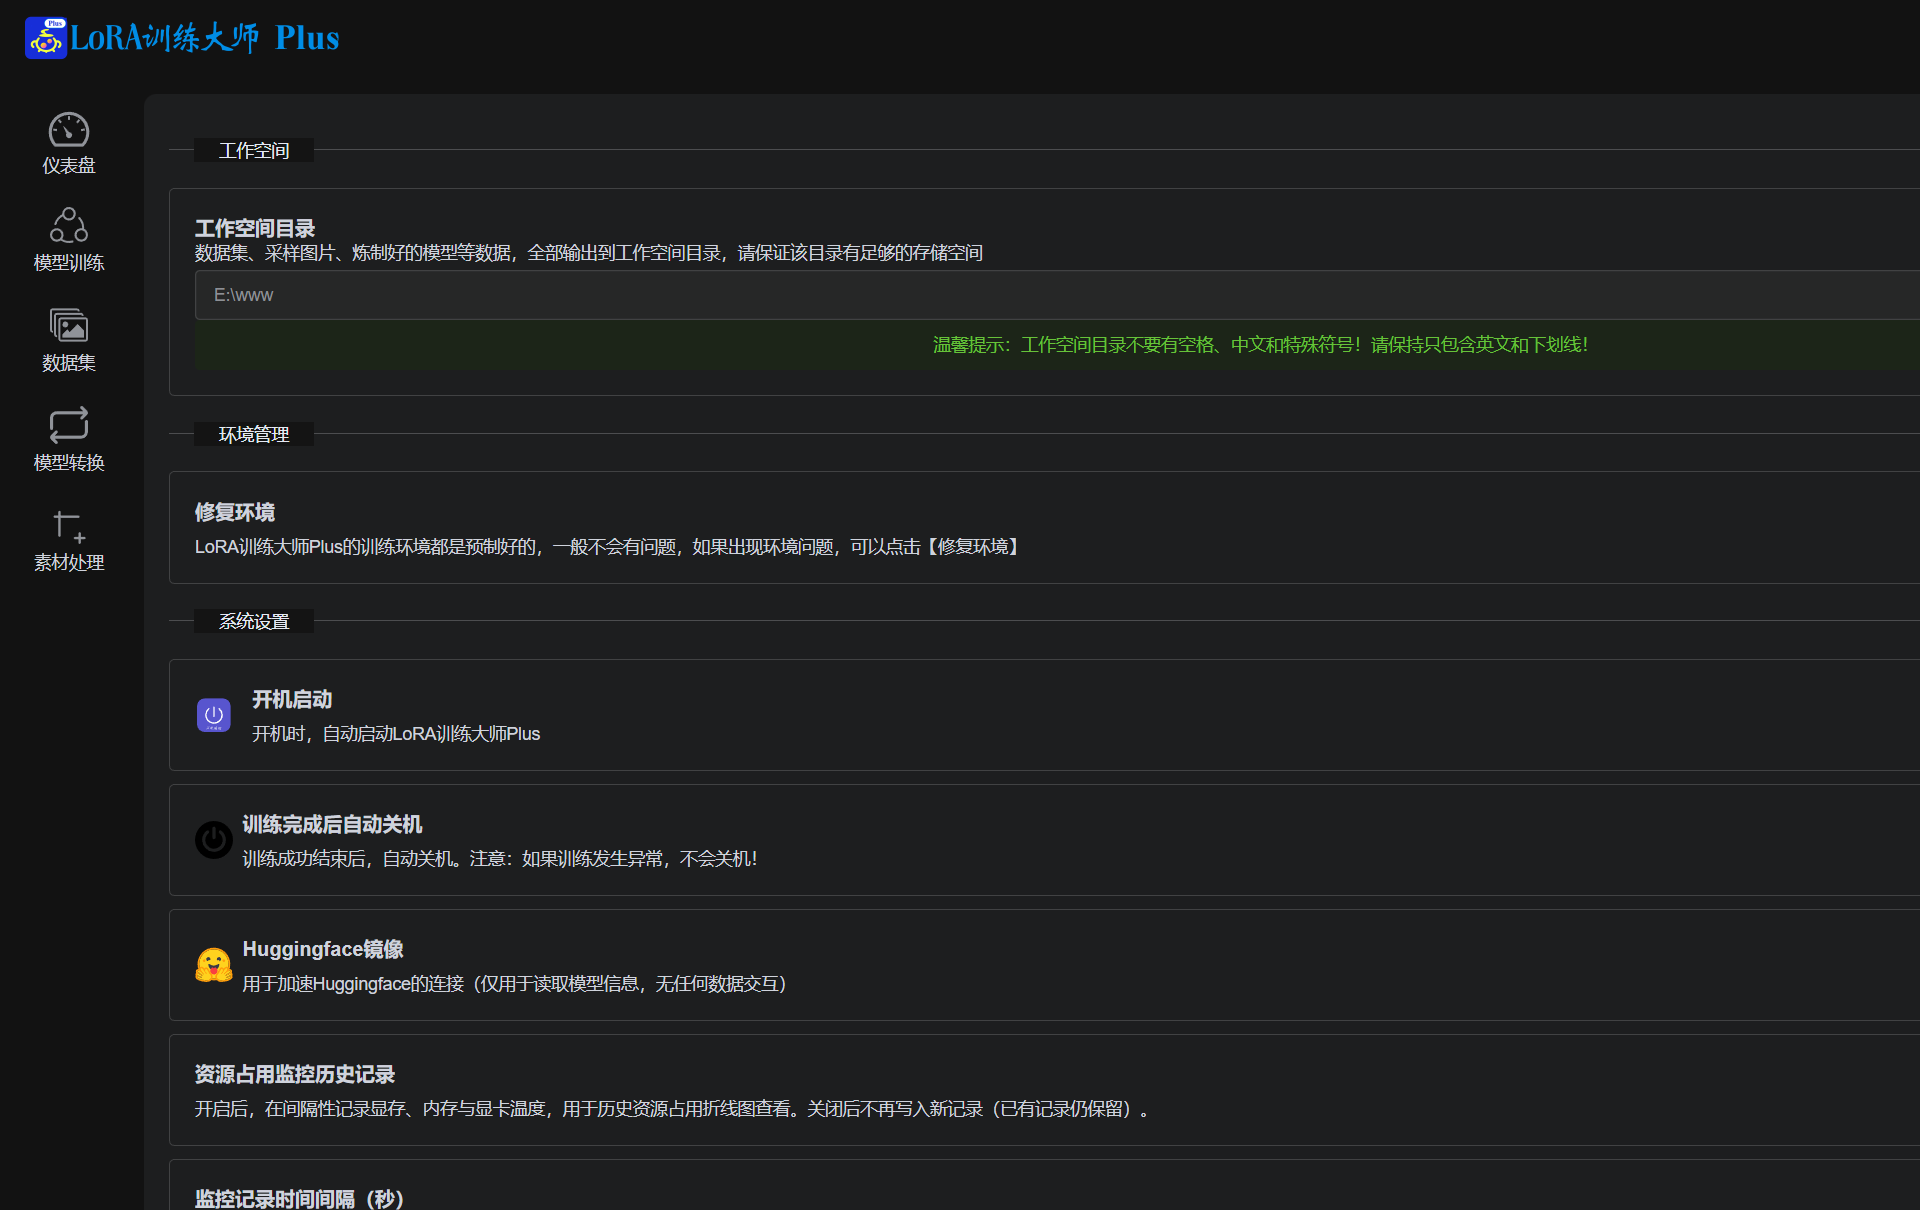Click the Huggingface emoji icon
This screenshot has width=1920, height=1210.
(x=214, y=965)
